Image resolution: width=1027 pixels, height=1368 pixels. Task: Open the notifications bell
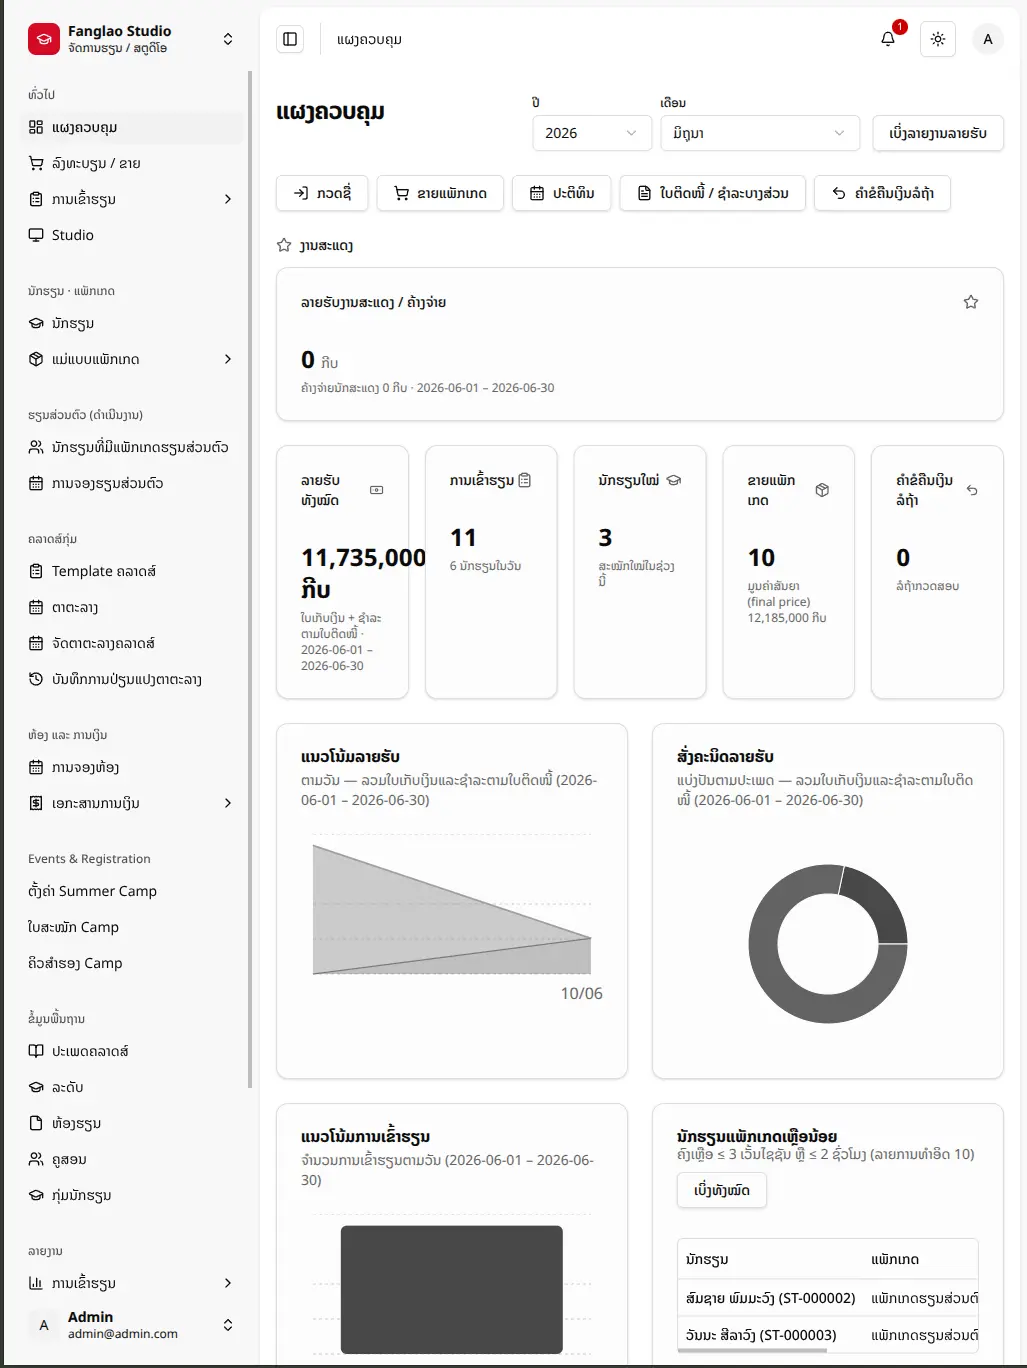tap(888, 39)
